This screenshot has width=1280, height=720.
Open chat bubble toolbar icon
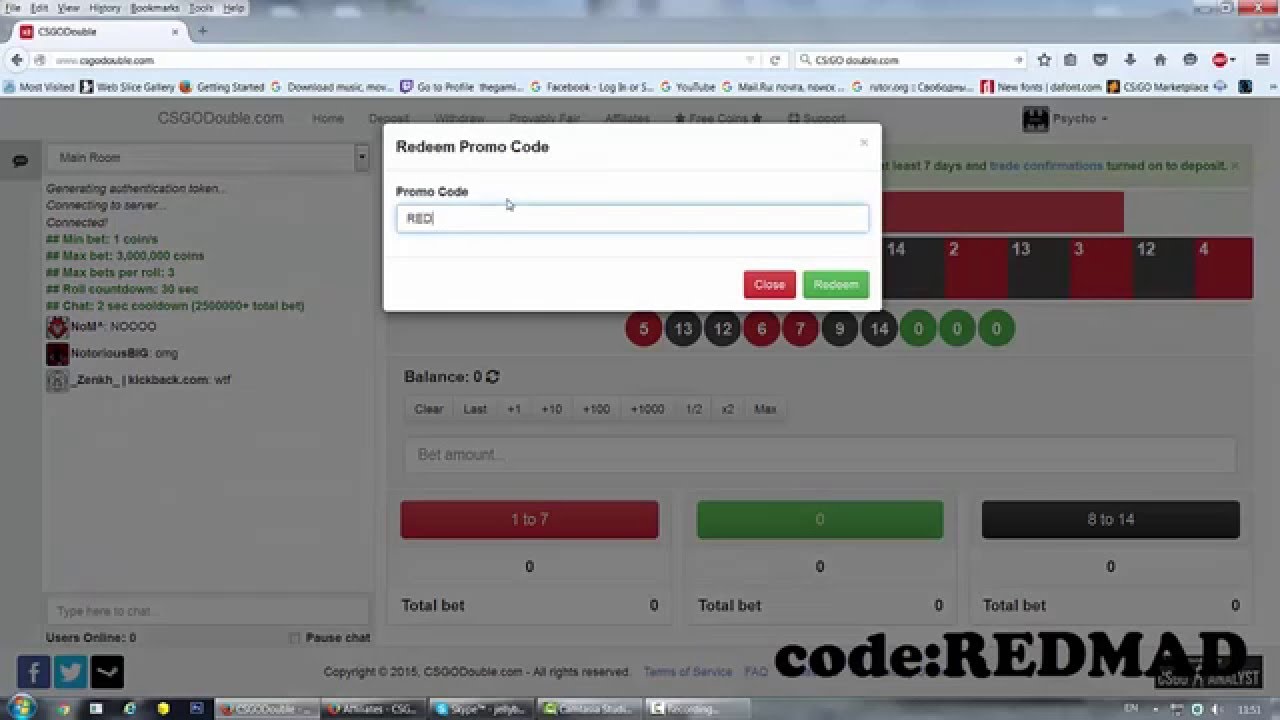pyautogui.click(x=1190, y=60)
